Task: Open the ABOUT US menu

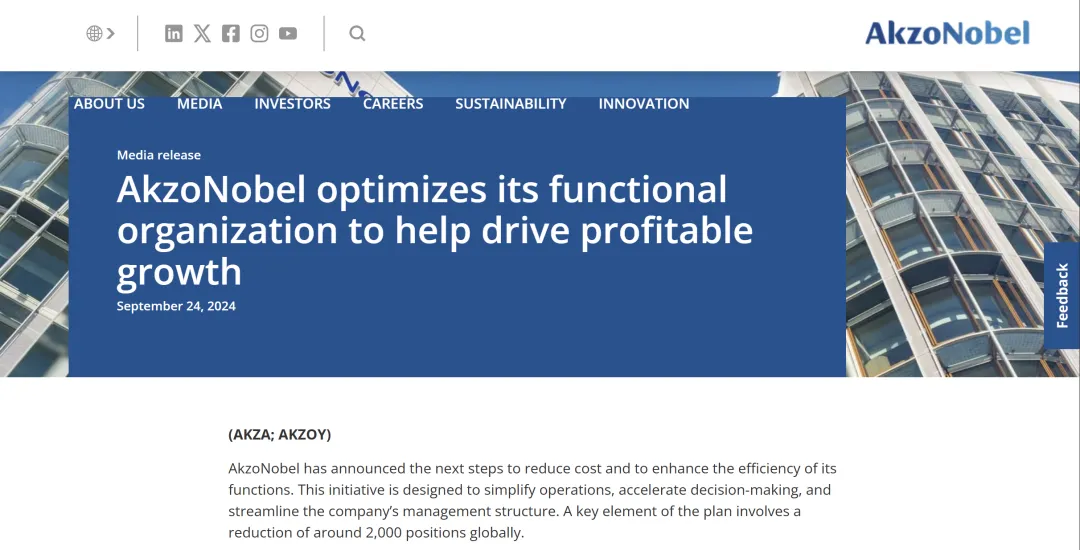Action: tap(109, 103)
